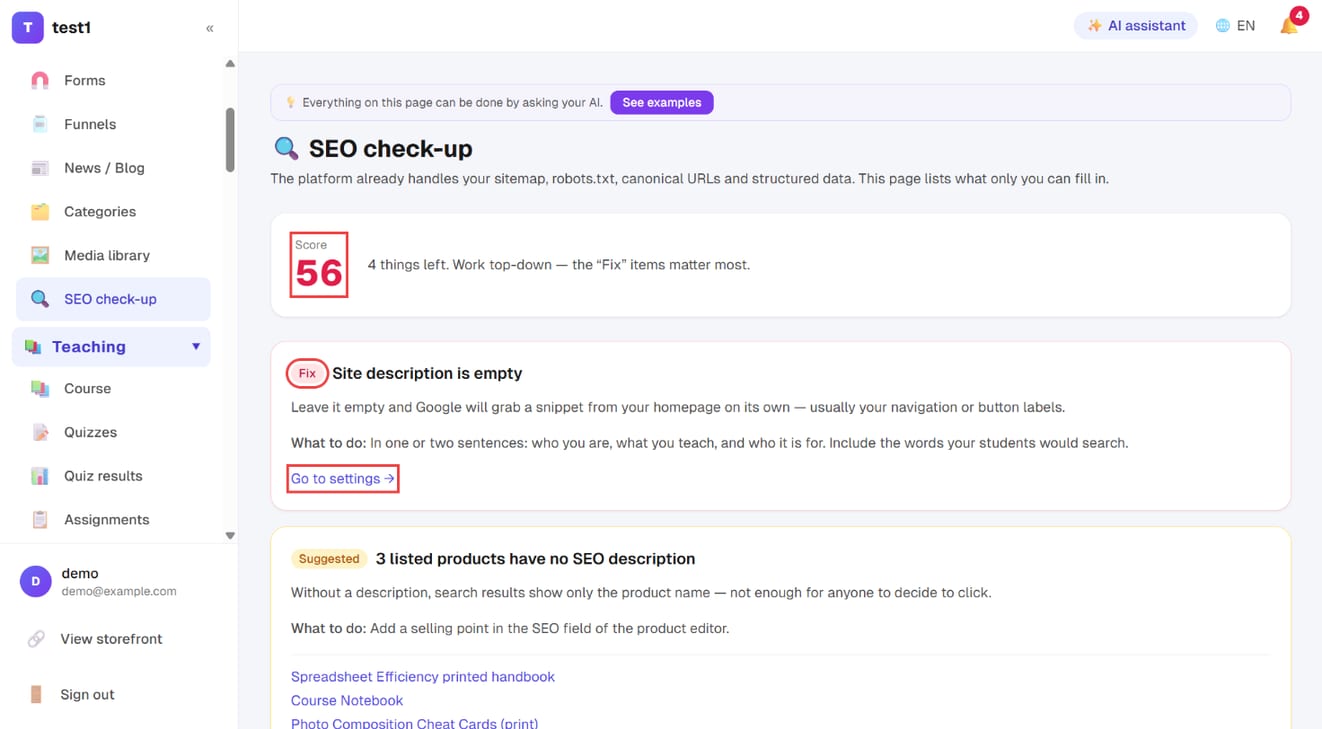
Task: Click the News / Blog newspaper icon
Action: point(40,168)
